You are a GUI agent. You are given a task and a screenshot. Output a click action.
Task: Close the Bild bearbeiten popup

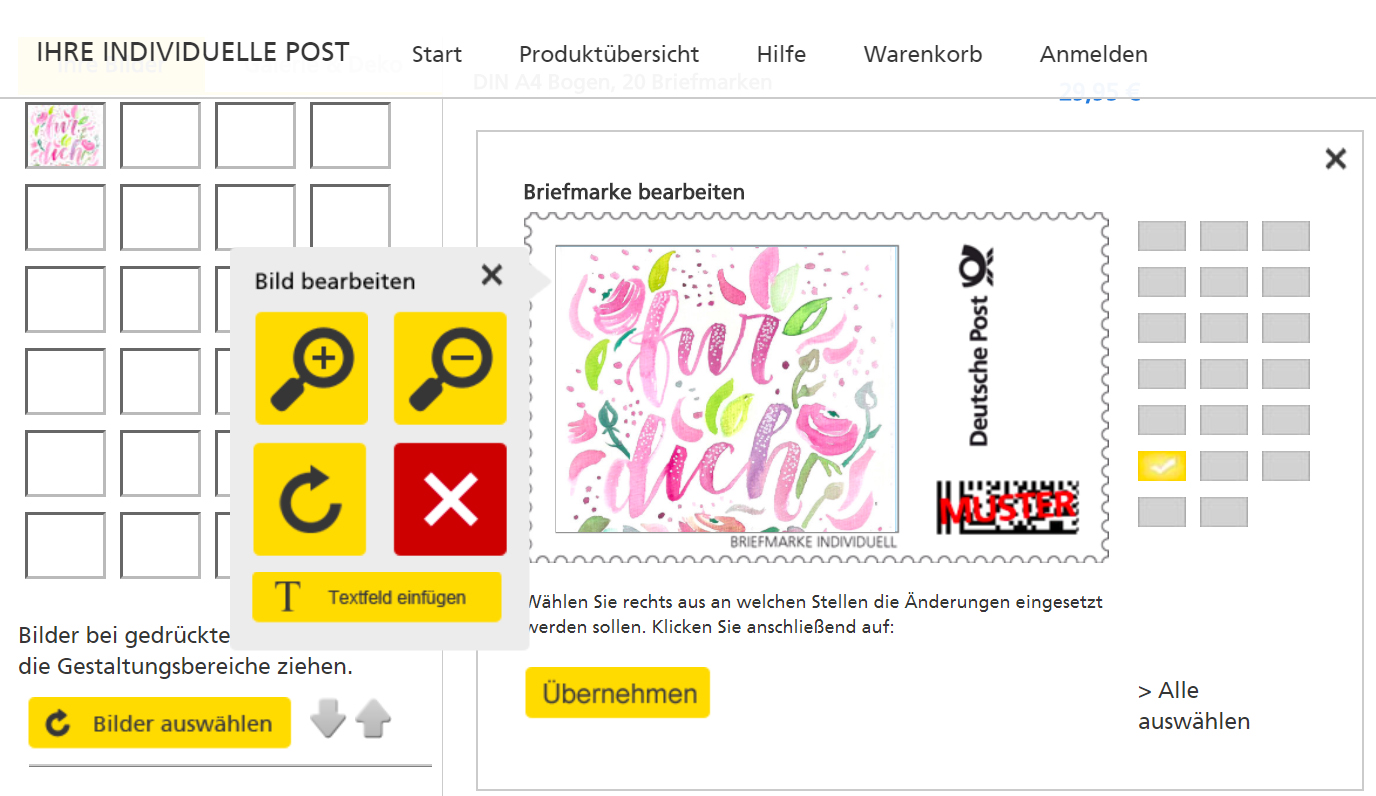[x=491, y=275]
